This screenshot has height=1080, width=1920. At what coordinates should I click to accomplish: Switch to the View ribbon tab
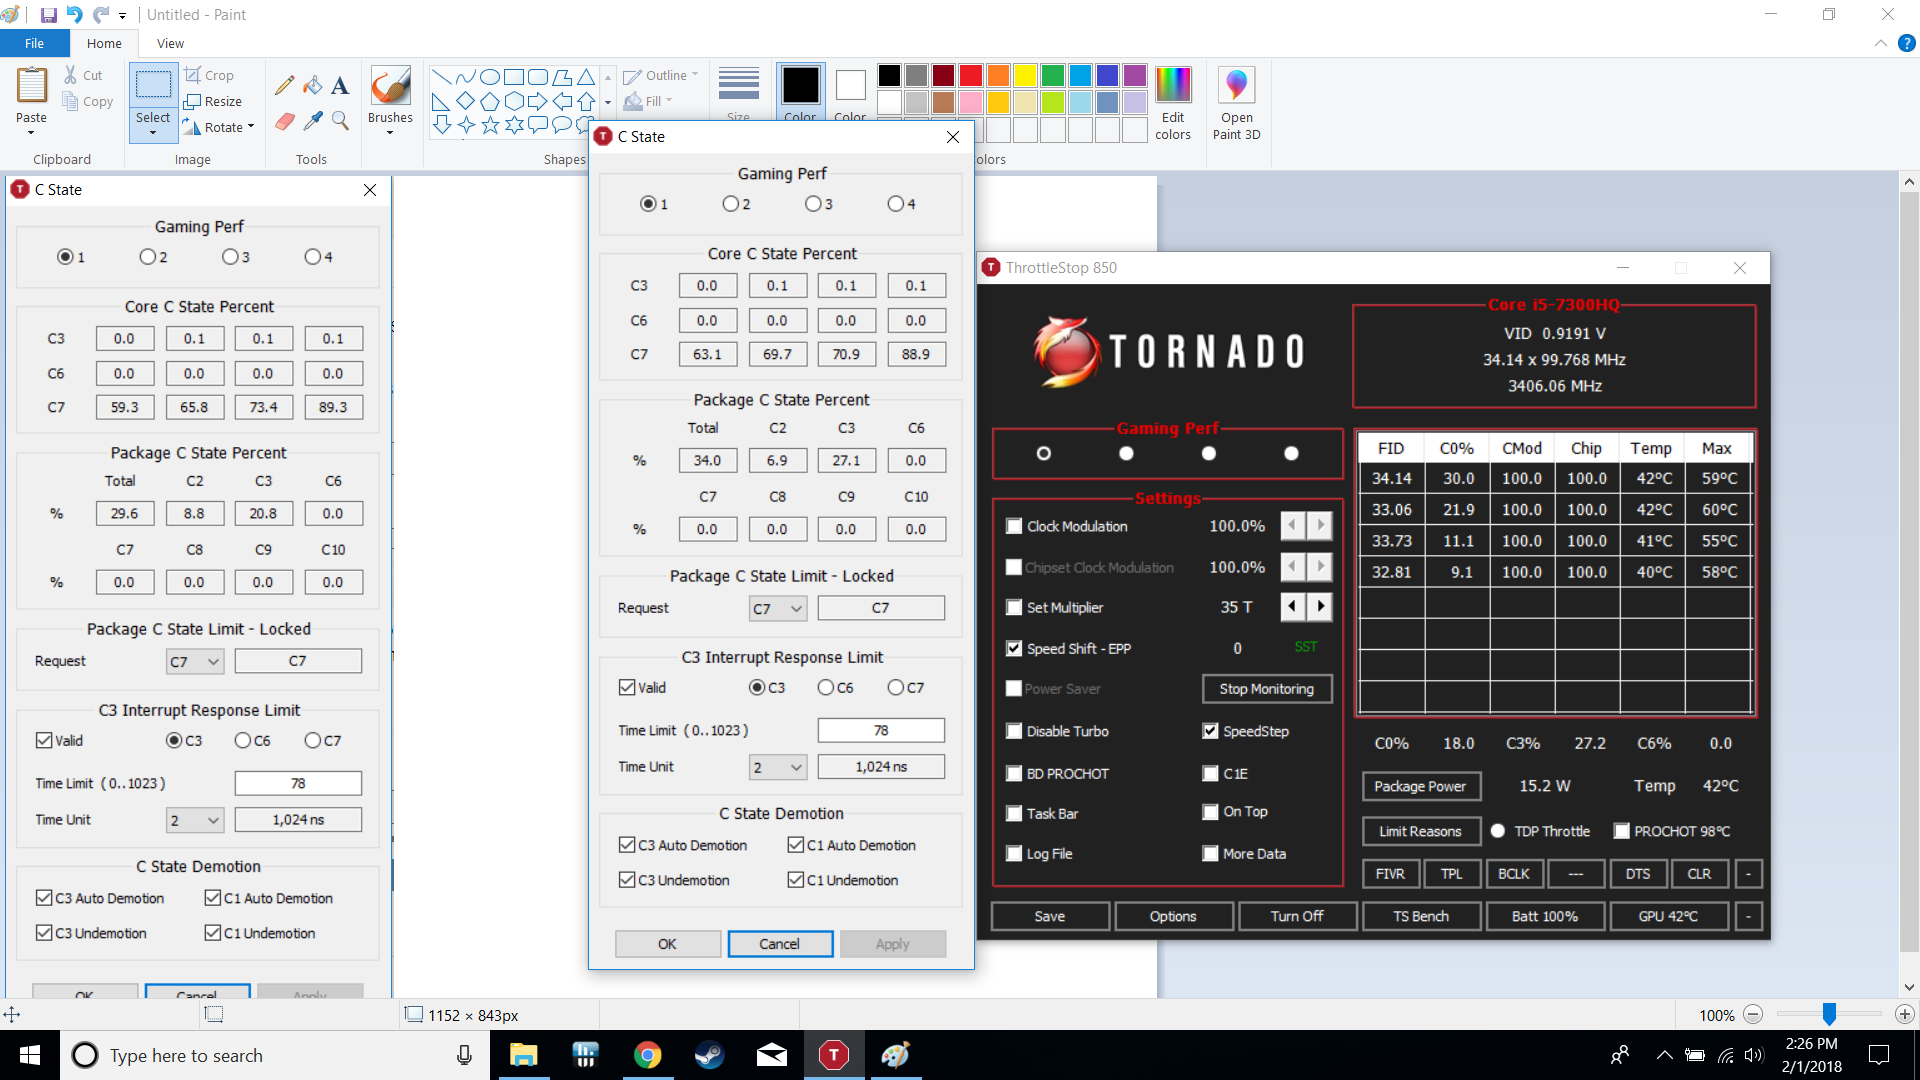tap(170, 43)
